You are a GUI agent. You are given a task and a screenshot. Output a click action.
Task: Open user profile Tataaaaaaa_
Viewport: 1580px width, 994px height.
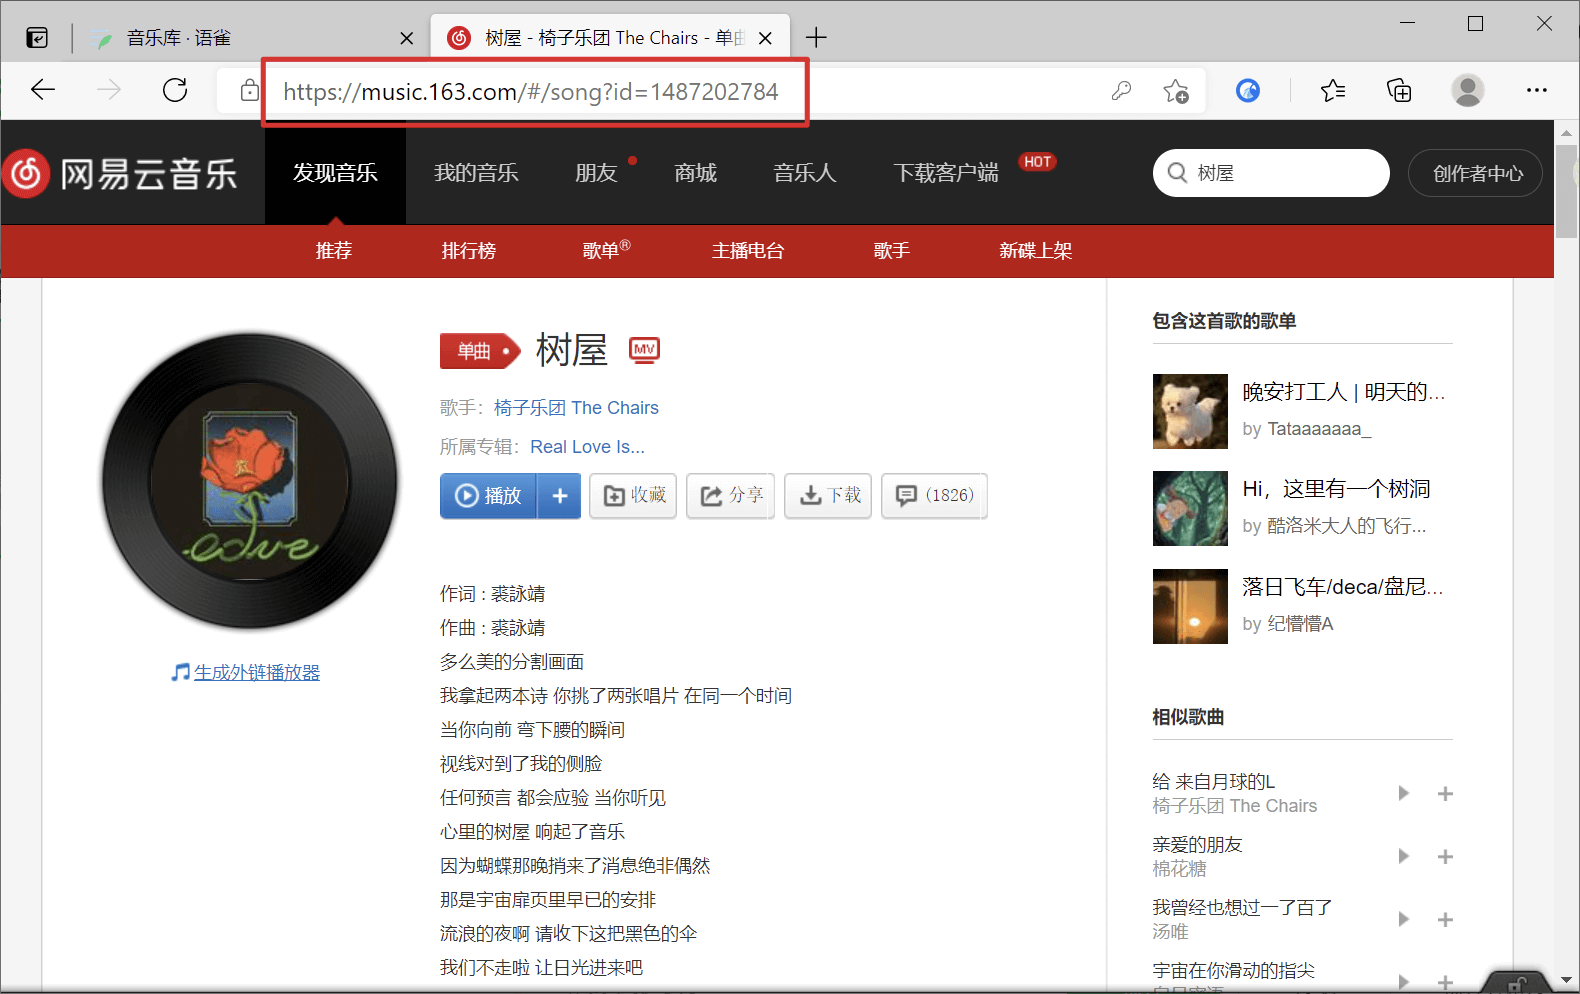[x=1319, y=429]
